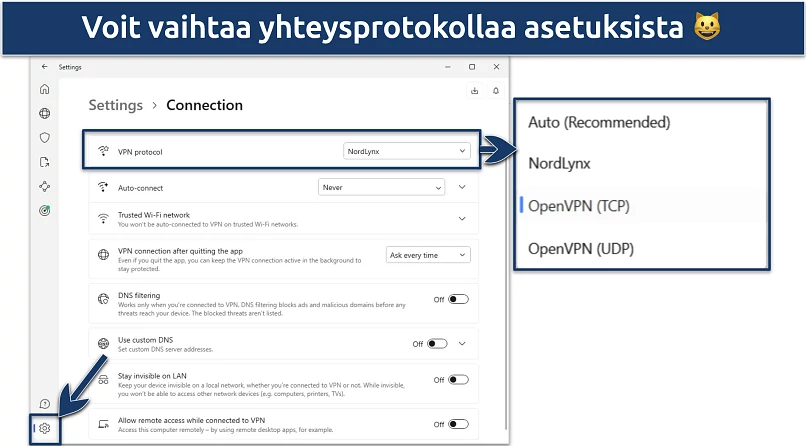Click the 'DNS filtering' label text
This screenshot has height=446, width=806.
(x=139, y=295)
